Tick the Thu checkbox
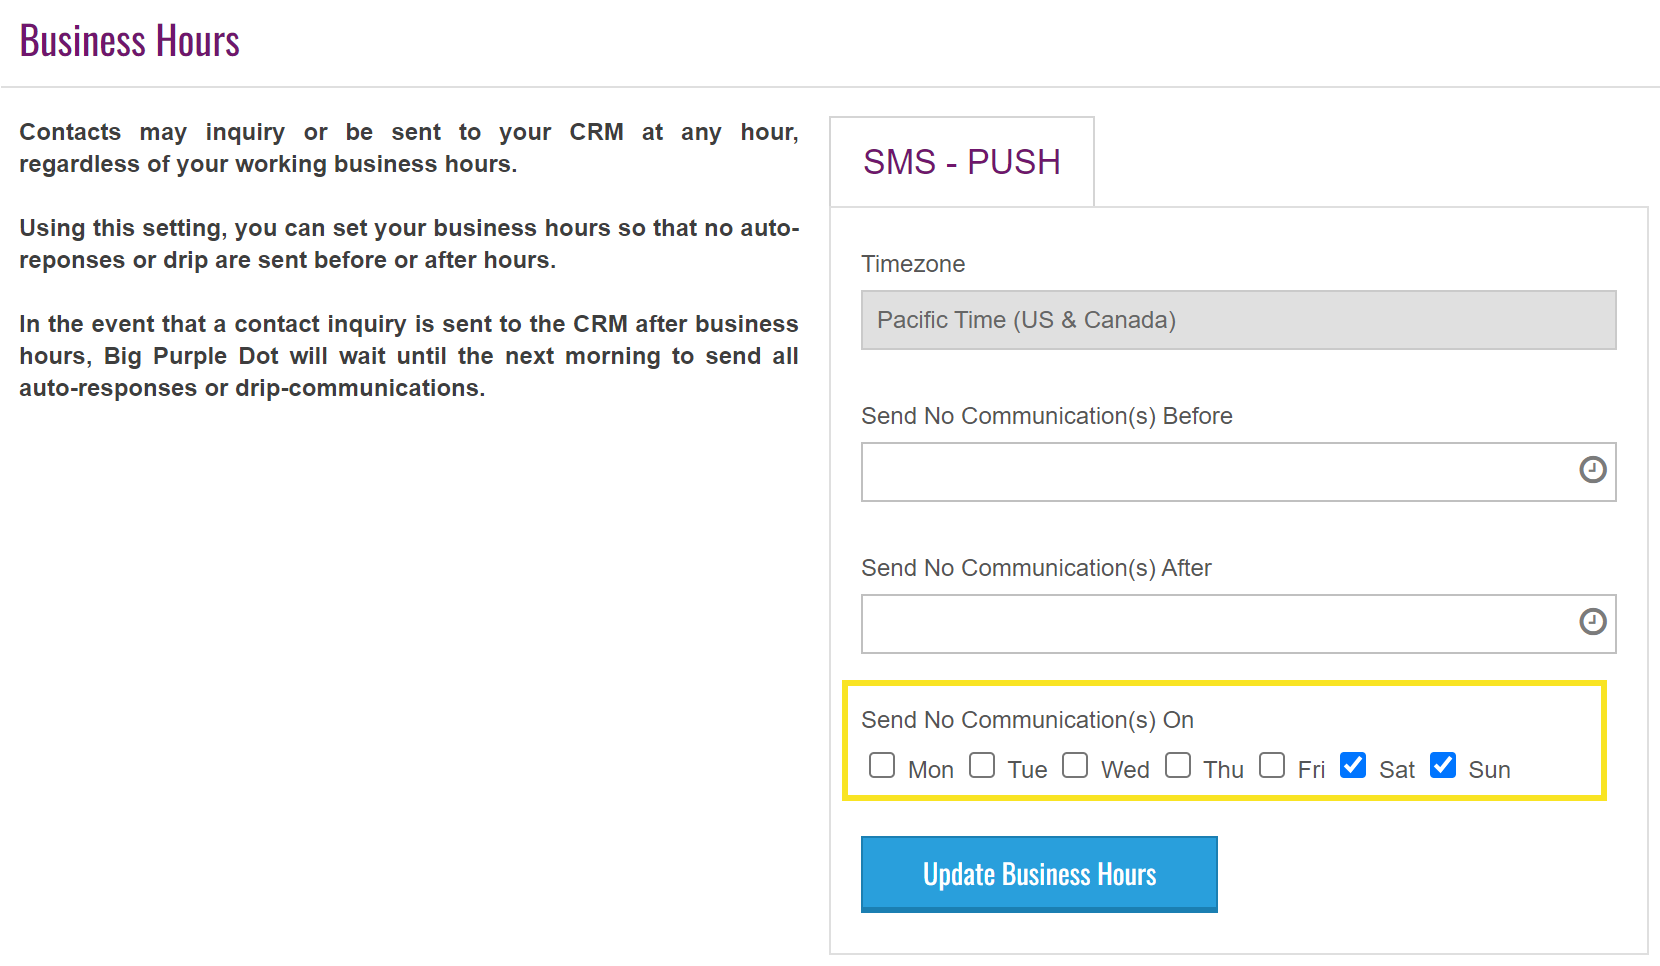This screenshot has width=1660, height=966. coord(1178,765)
